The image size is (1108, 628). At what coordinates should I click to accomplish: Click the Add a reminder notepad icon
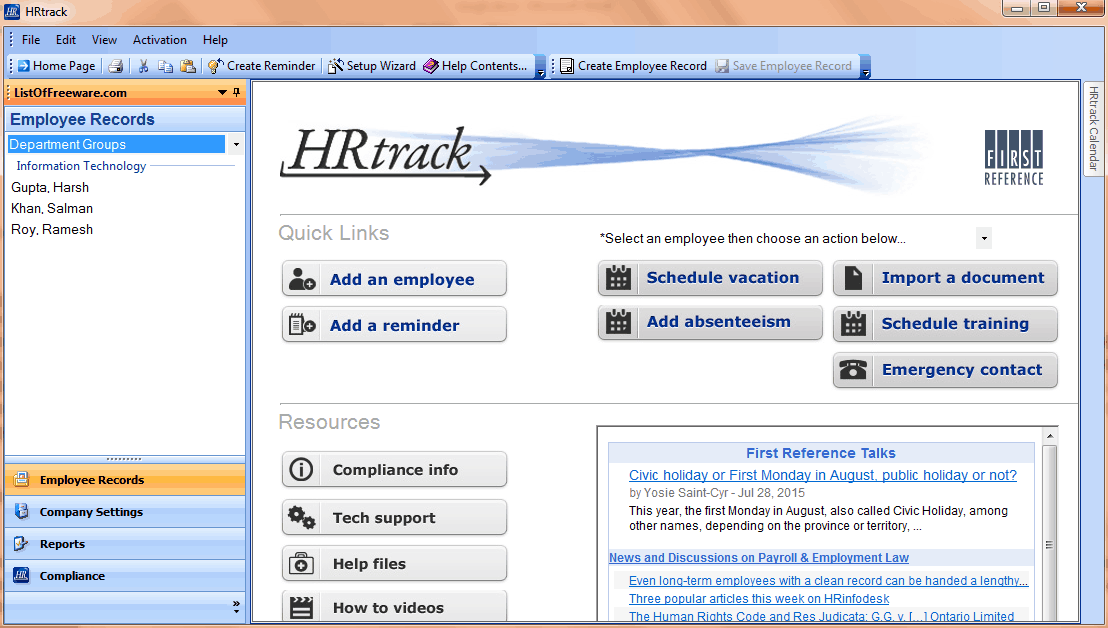pos(302,325)
